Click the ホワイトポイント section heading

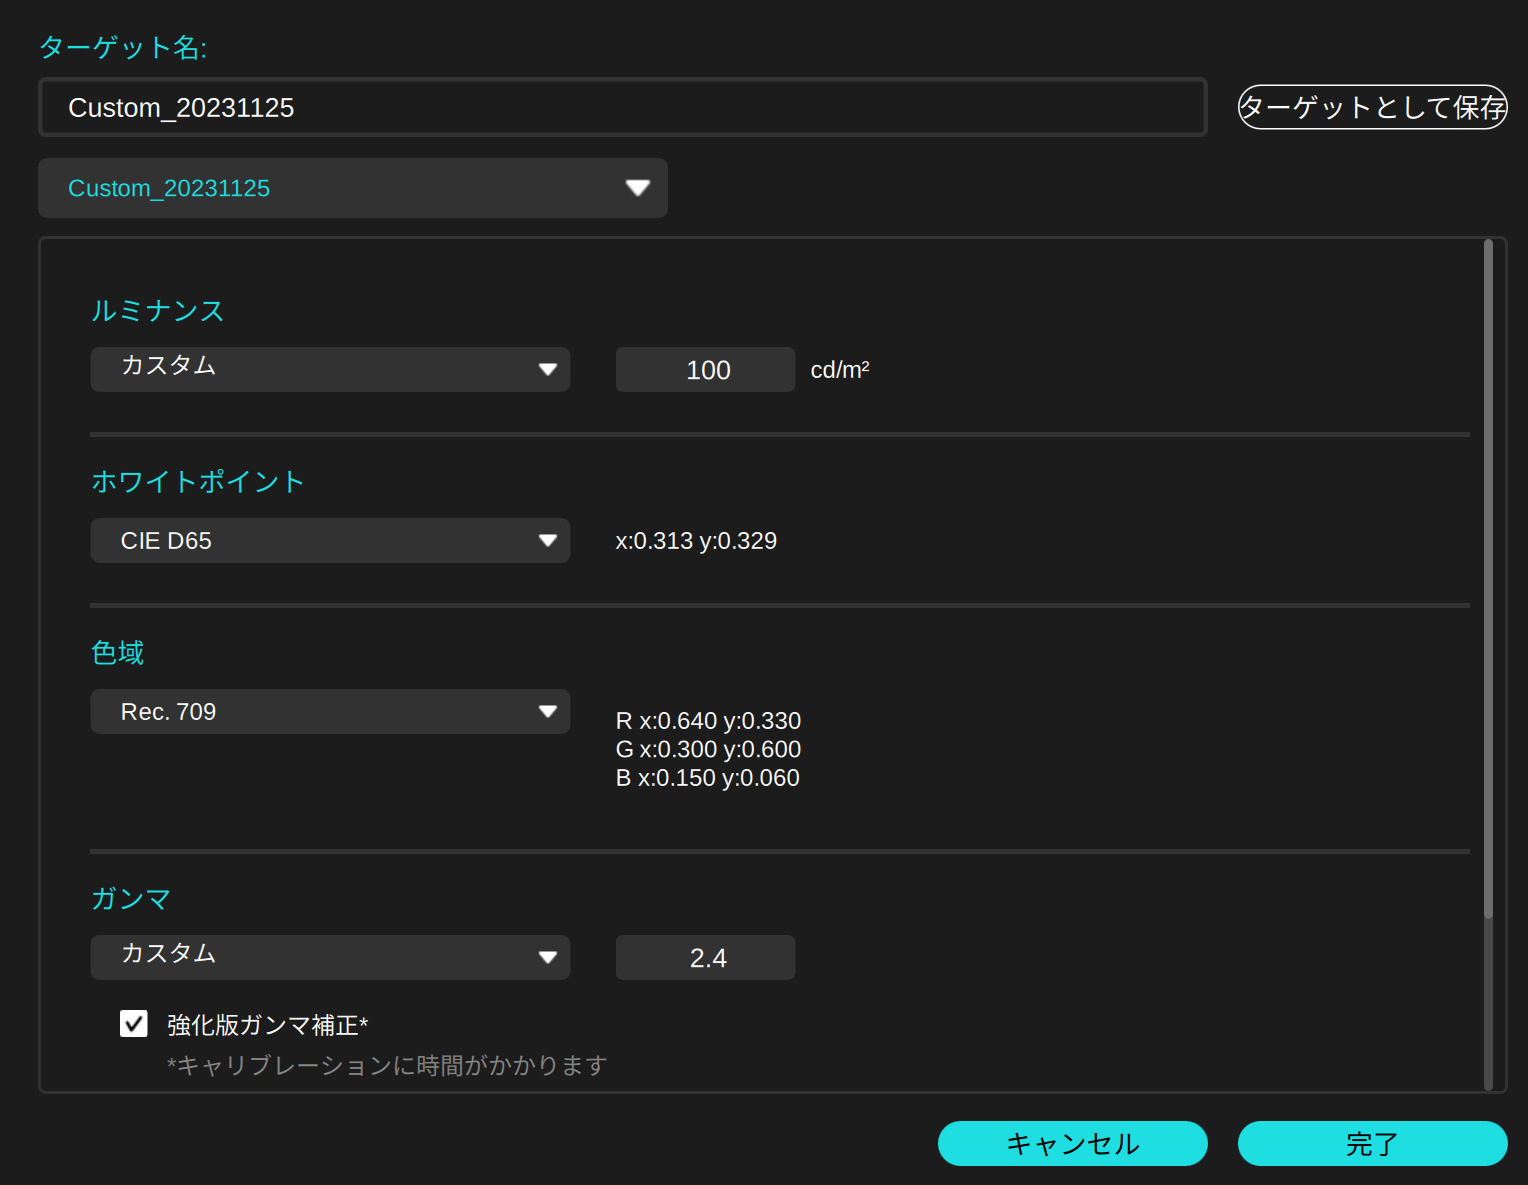click(x=198, y=482)
